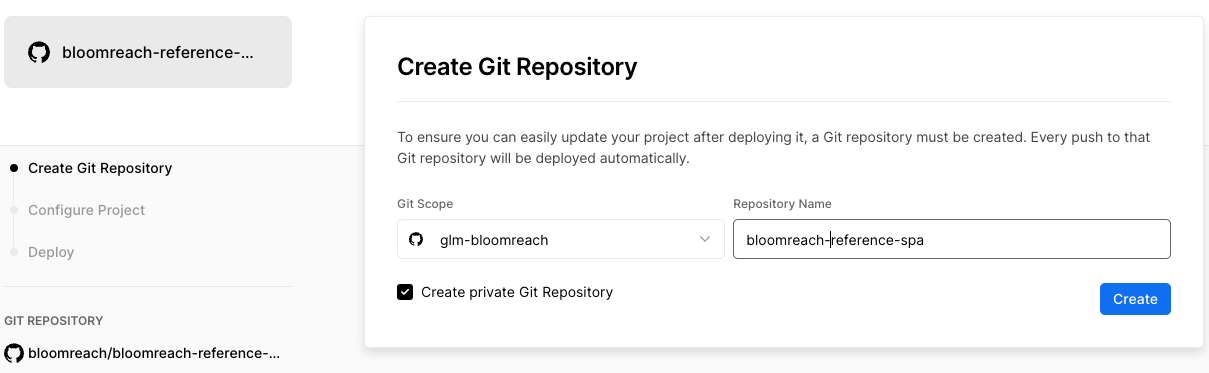This screenshot has width=1209, height=373.
Task: Select the Create Git Repository step
Action: click(x=100, y=168)
